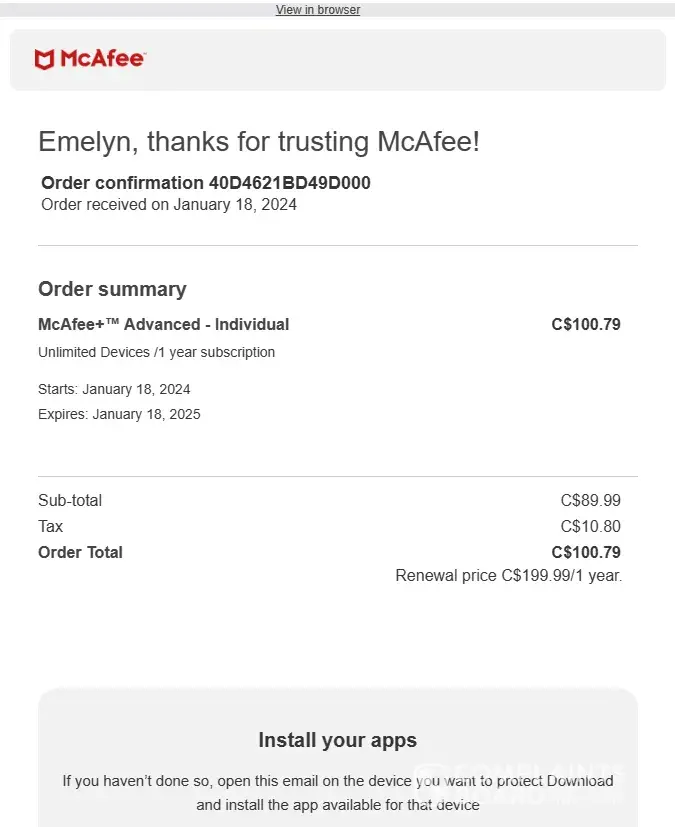Click the Order summary heading
This screenshot has width=675, height=827.
pos(112,289)
